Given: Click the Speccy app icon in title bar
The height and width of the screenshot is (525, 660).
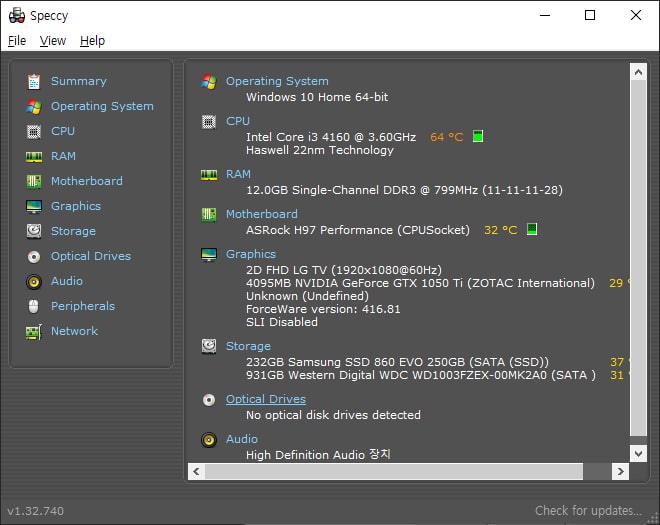Looking at the screenshot, I should (x=17, y=16).
